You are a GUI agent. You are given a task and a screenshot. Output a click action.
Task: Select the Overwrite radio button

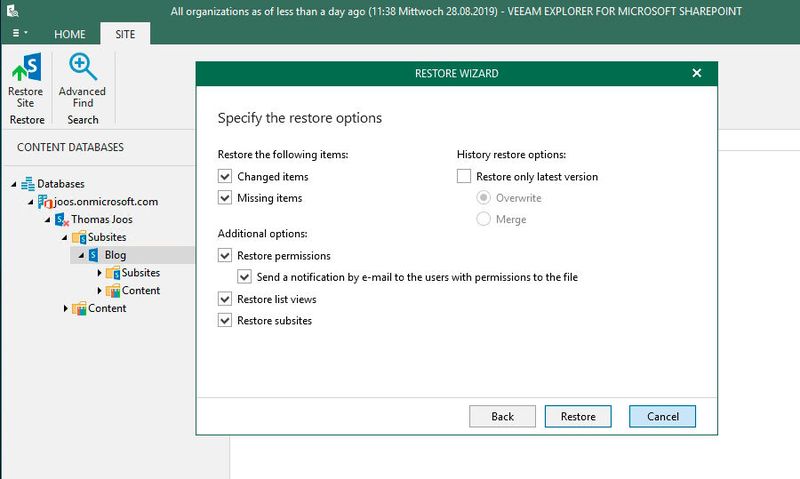tap(483, 198)
